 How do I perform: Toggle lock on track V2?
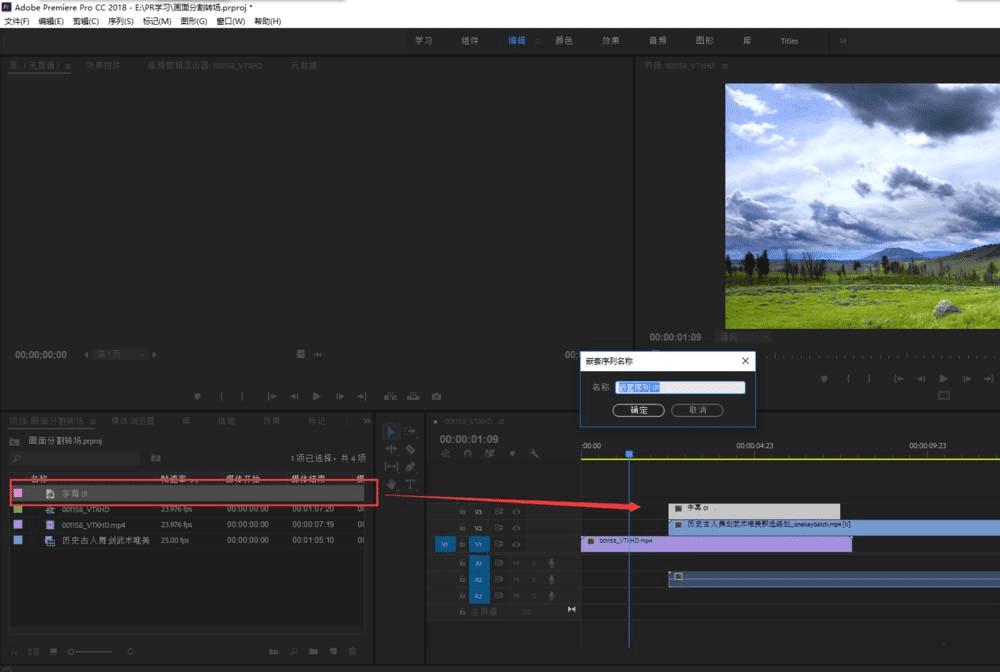click(x=462, y=528)
